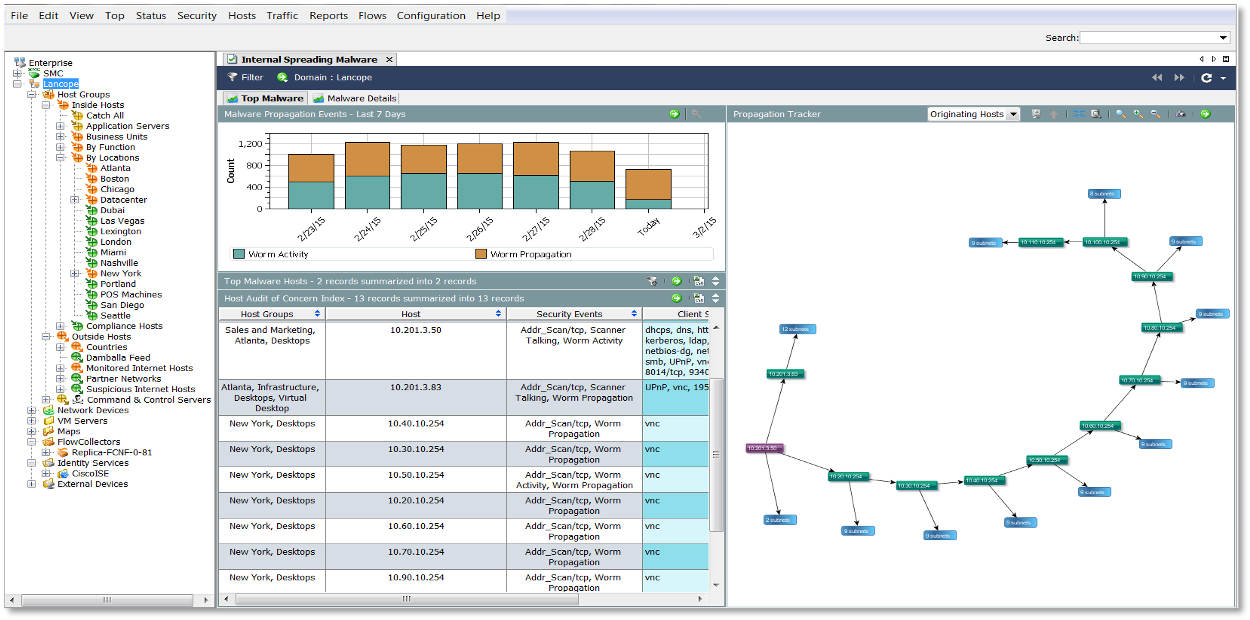Click the Worm Activity teal legend swatch
Viewport: 1250px width, 620px height.
(238, 254)
